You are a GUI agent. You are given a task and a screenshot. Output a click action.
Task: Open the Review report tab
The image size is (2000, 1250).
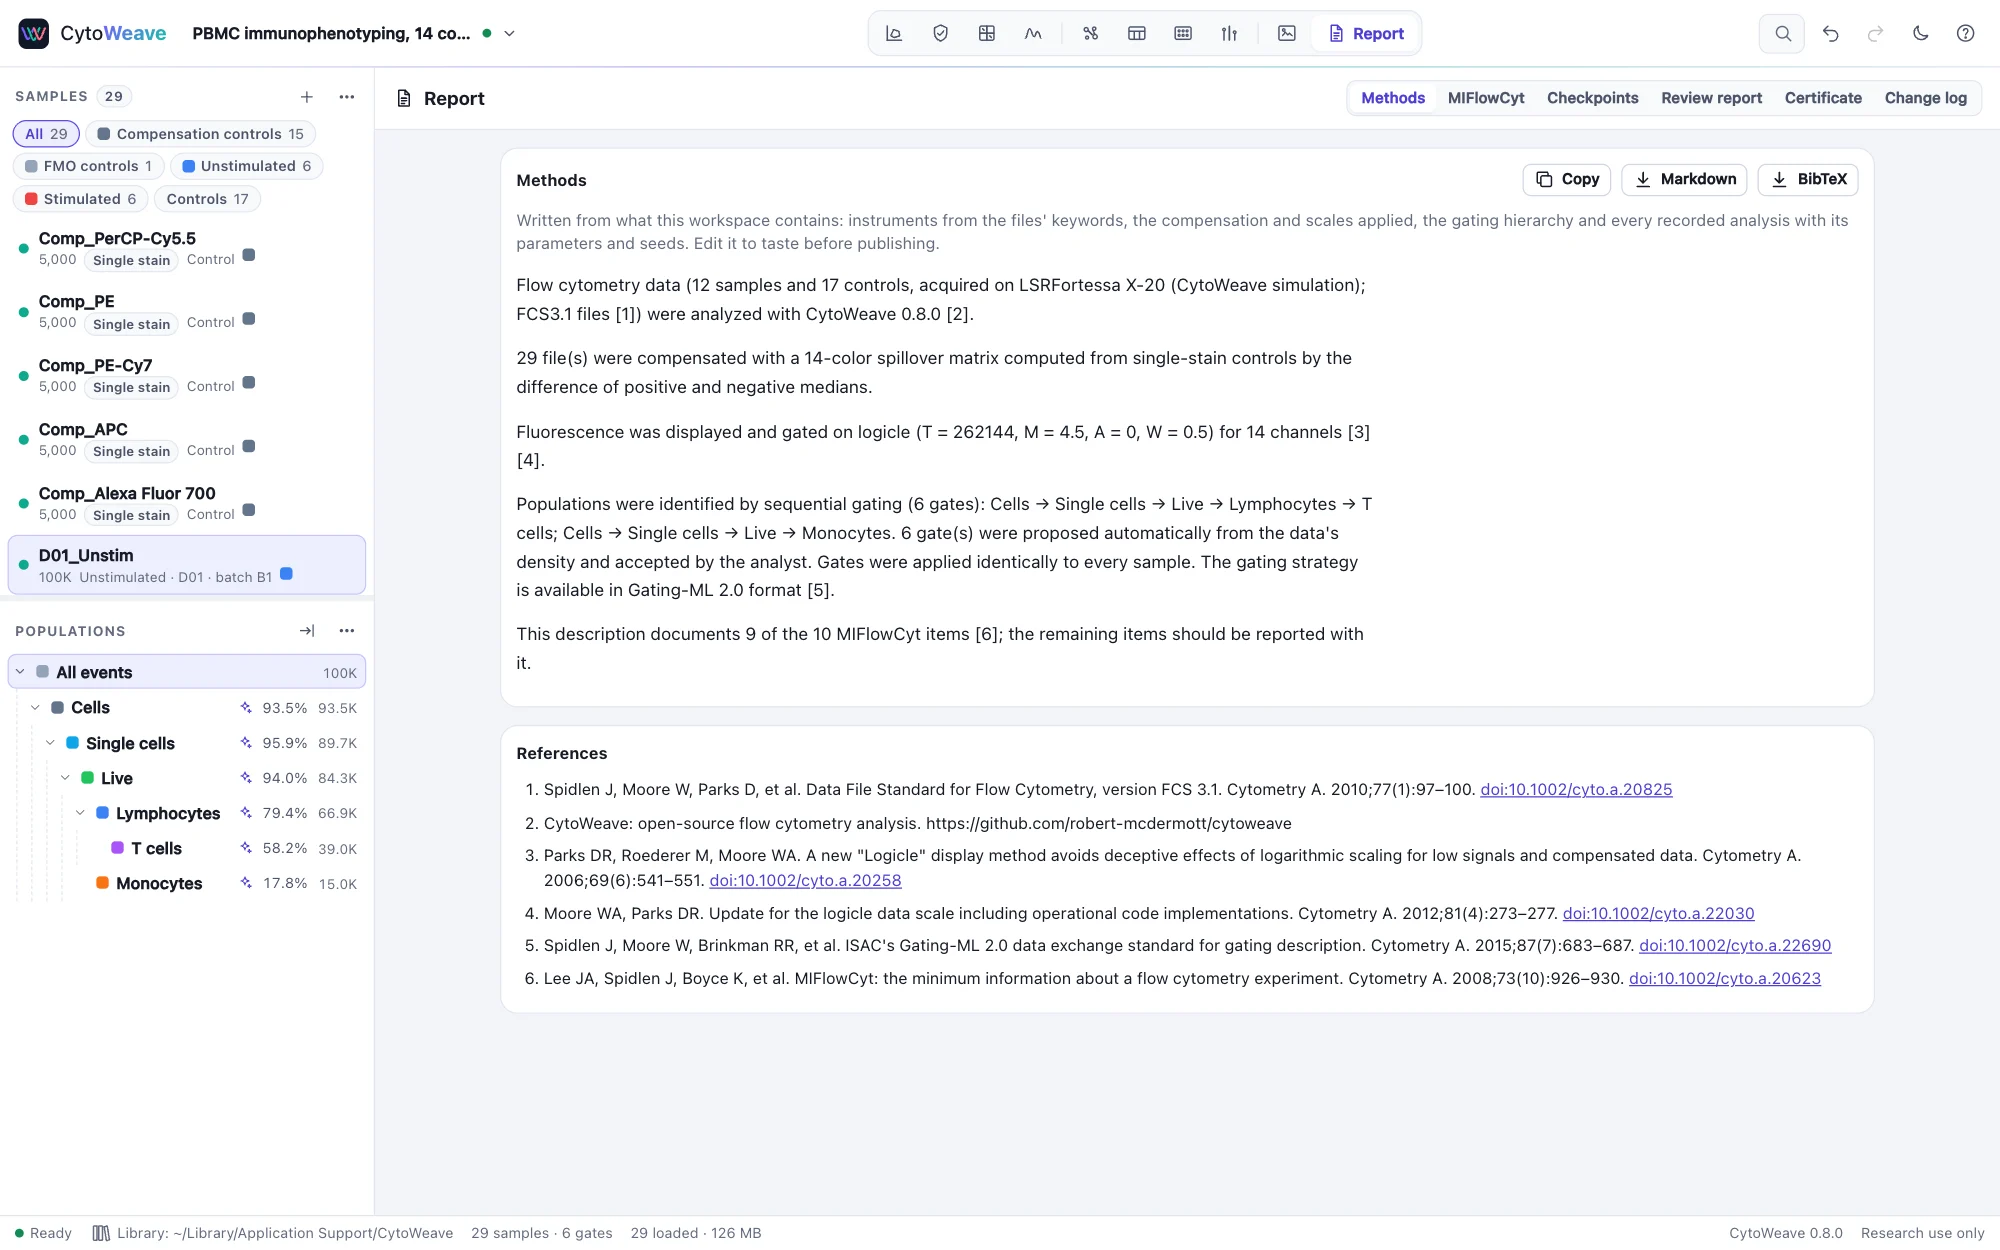click(x=1711, y=98)
